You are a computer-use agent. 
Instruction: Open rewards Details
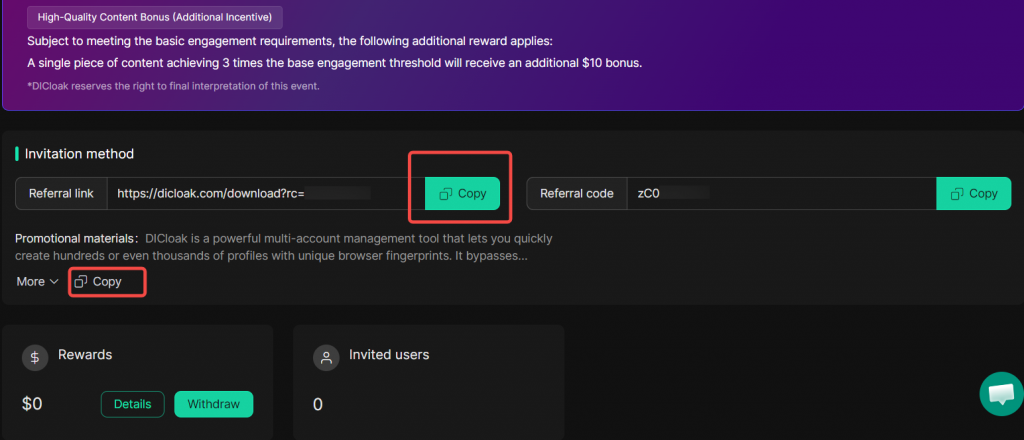coord(133,404)
